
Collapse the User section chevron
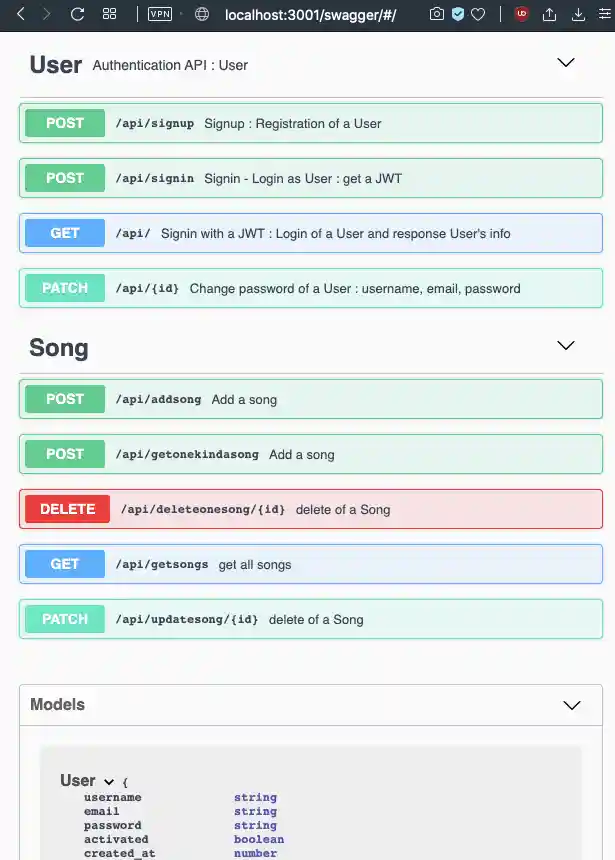click(x=566, y=63)
